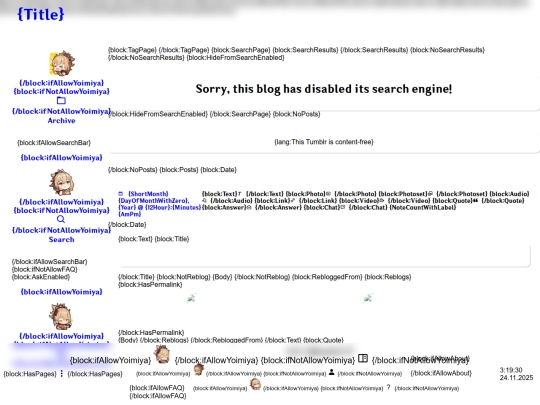Click the video icon after {block:Video}
540x405 pixels.
point(382,200)
